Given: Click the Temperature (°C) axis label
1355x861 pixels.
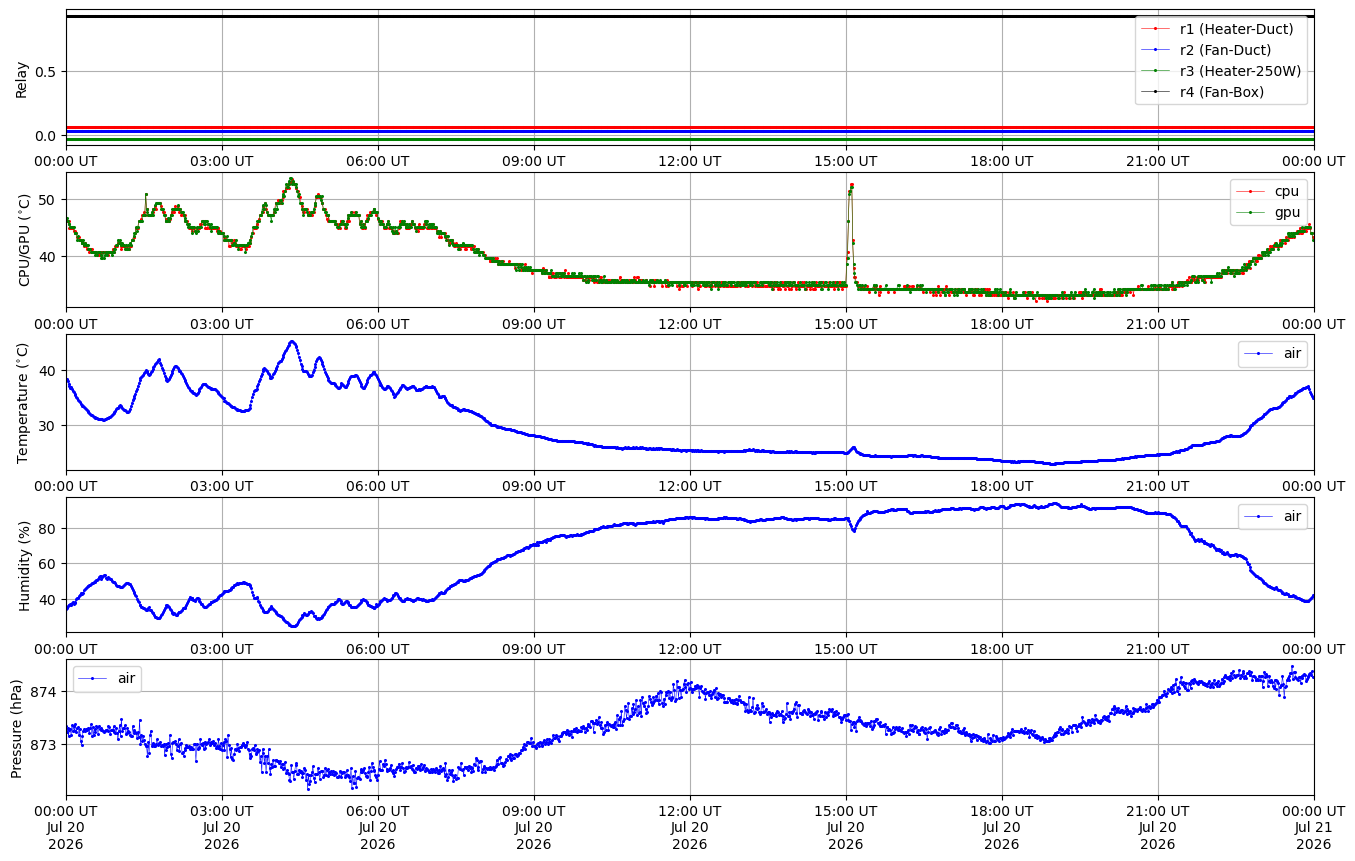Looking at the screenshot, I should coord(24,403).
